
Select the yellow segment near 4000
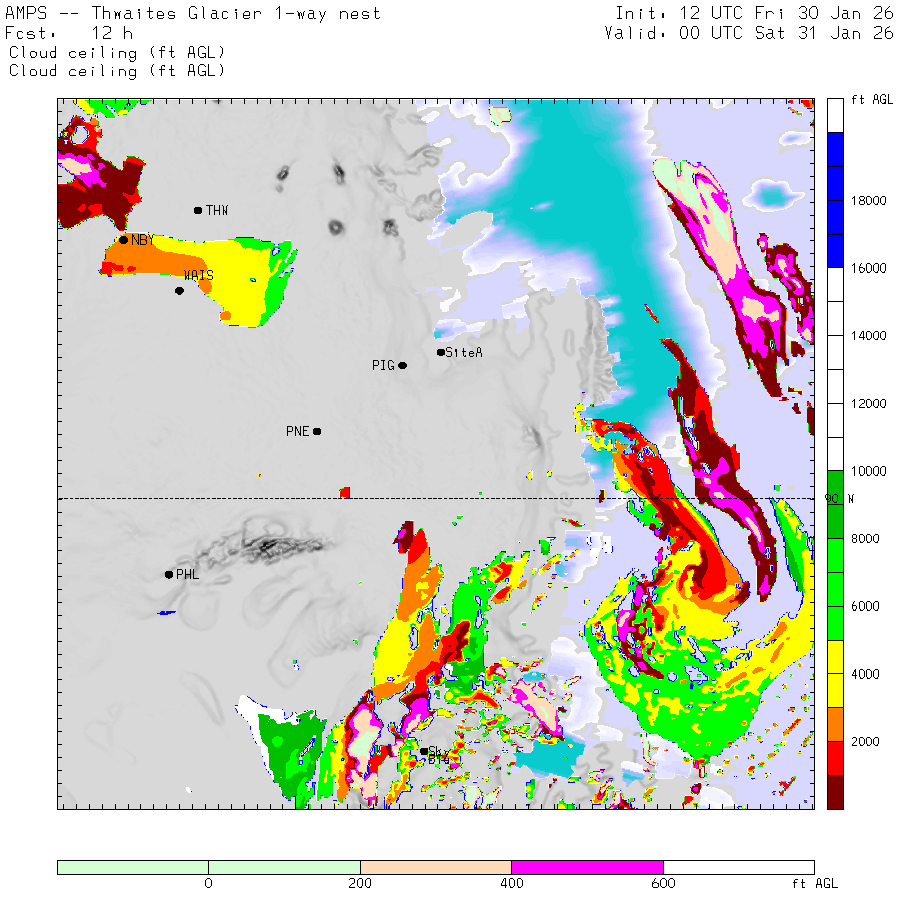[x=835, y=674]
